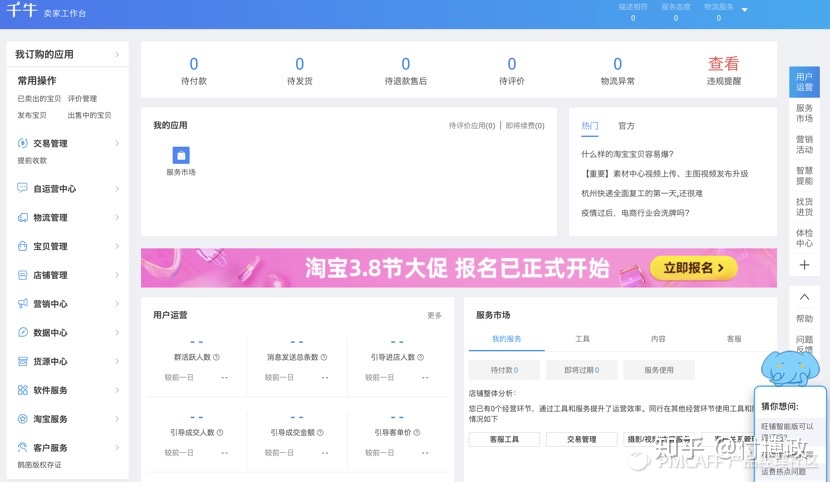830x482 pixels.
Task: Expand 我订购的应用 chevron
Action: (x=117, y=54)
